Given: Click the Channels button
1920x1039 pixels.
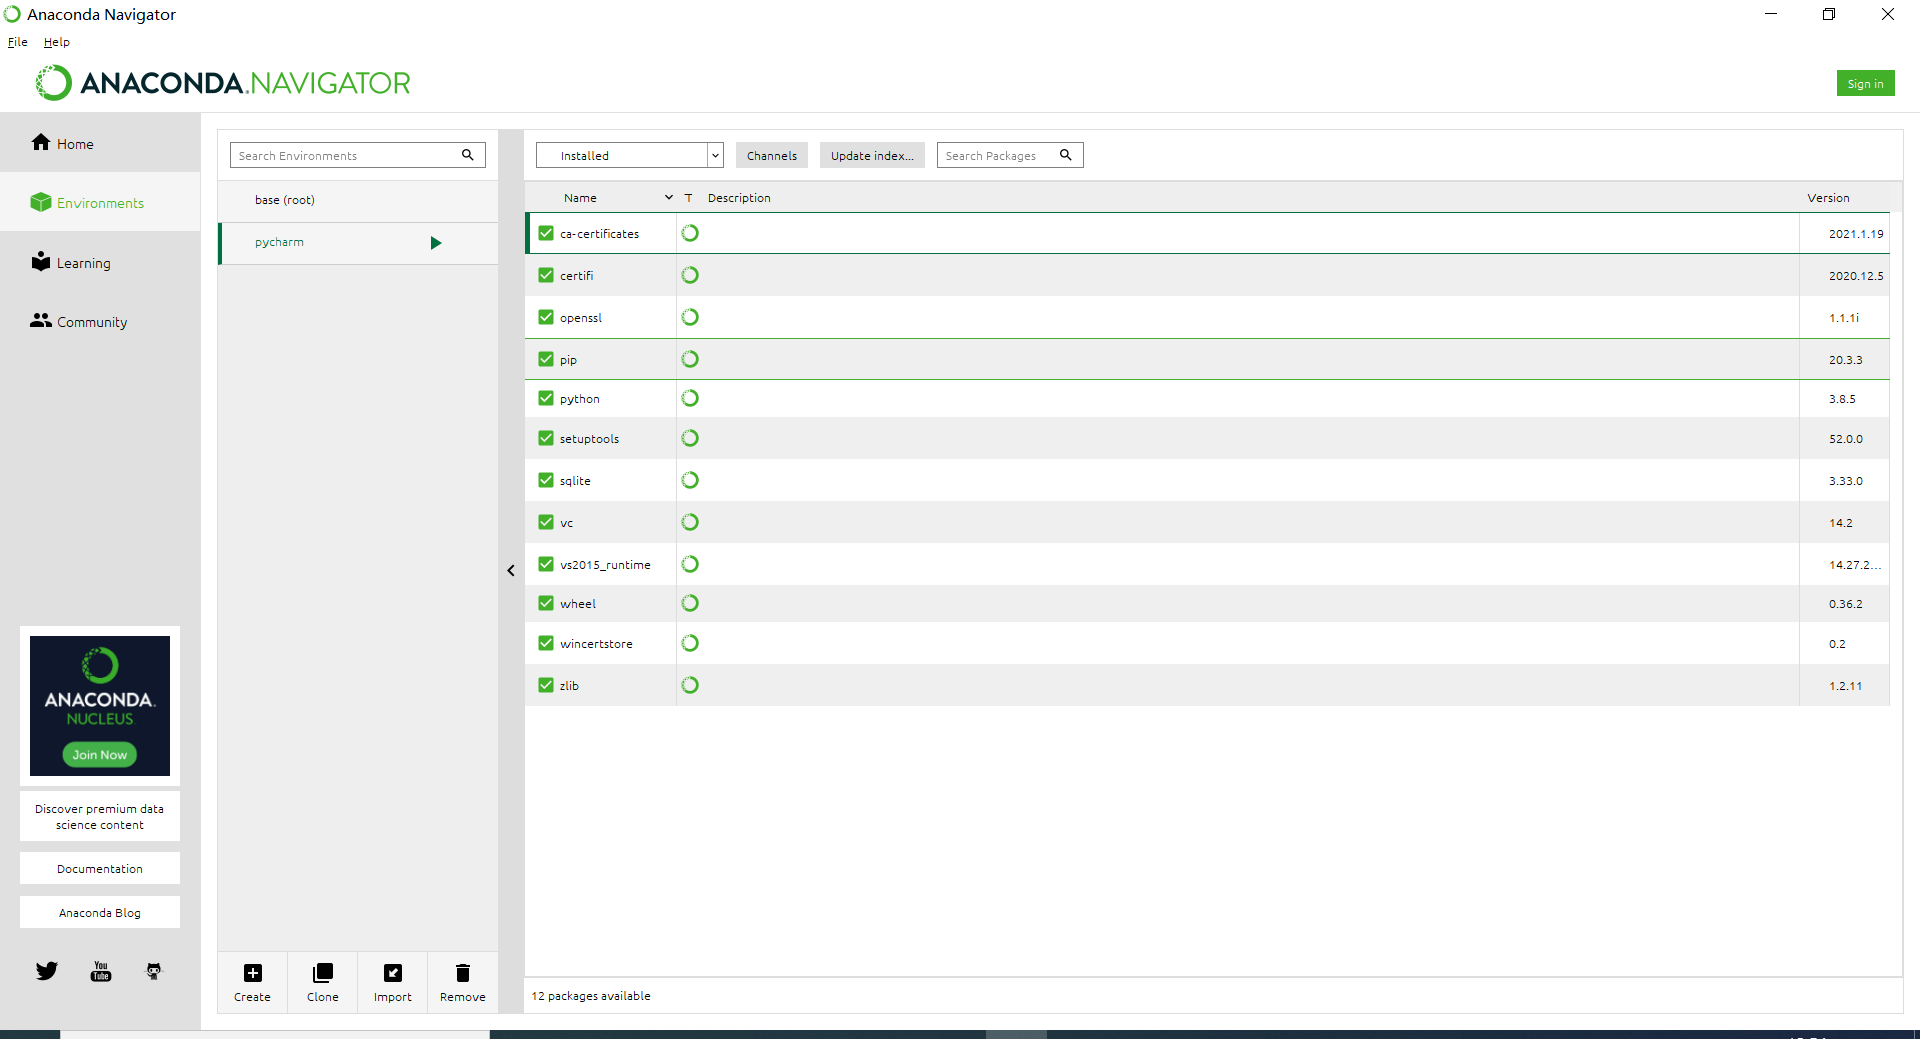Looking at the screenshot, I should tap(772, 155).
